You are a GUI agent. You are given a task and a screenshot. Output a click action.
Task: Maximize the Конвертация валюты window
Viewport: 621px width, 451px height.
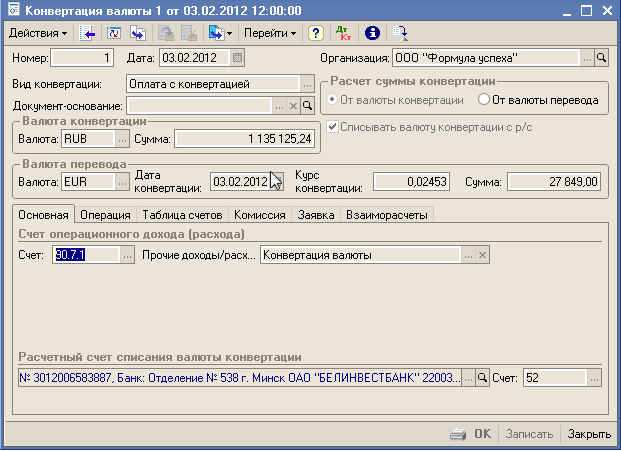587,10
